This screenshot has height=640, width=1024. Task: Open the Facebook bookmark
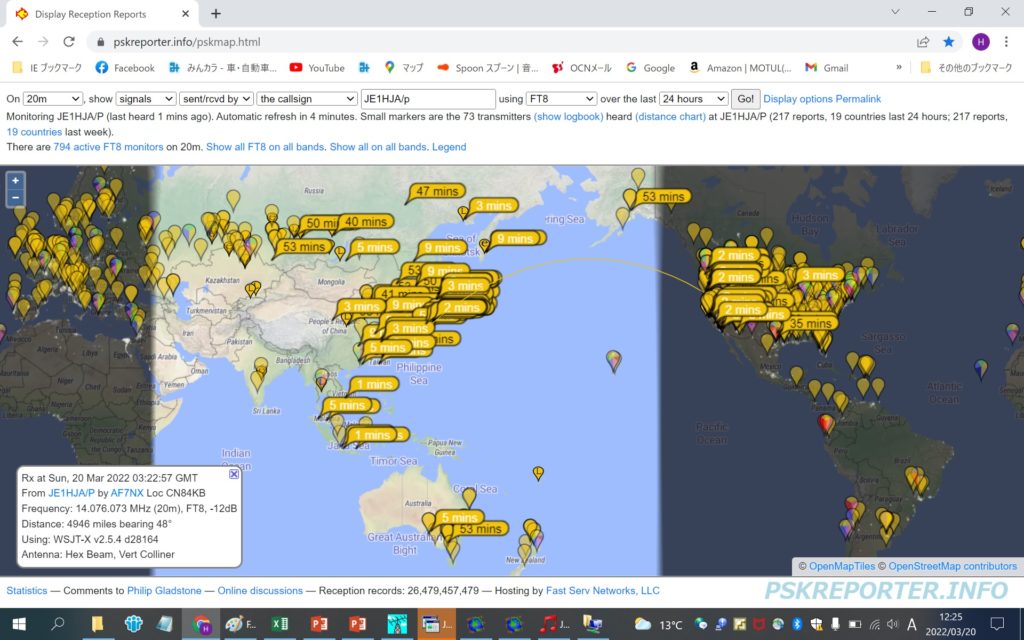[x=125, y=68]
